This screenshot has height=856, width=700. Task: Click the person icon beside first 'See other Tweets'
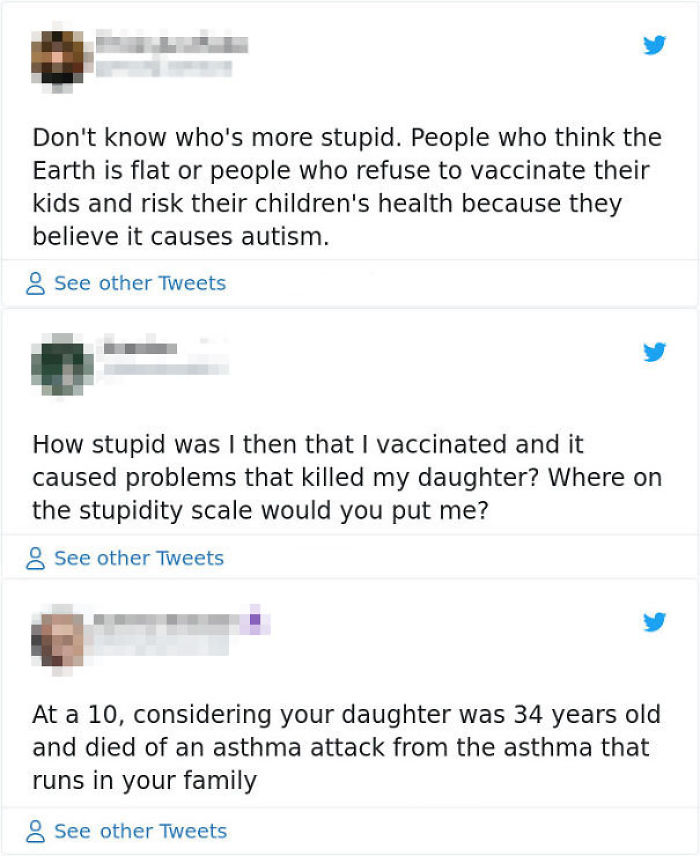click(35, 283)
